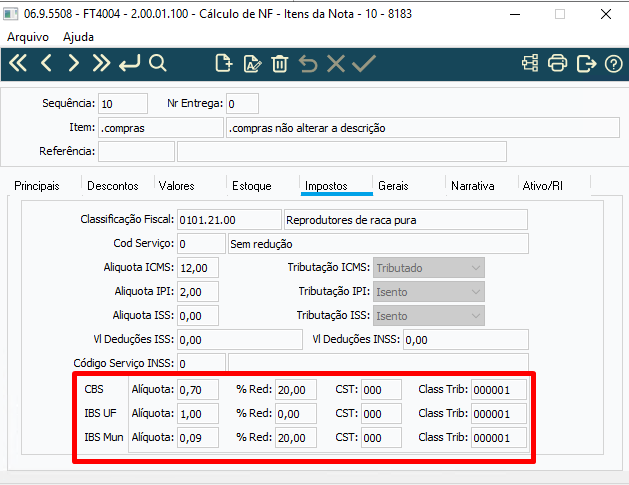Screen dimensions: 629x485
Task: Go to next record arrow
Action: pyautogui.click(x=73, y=63)
